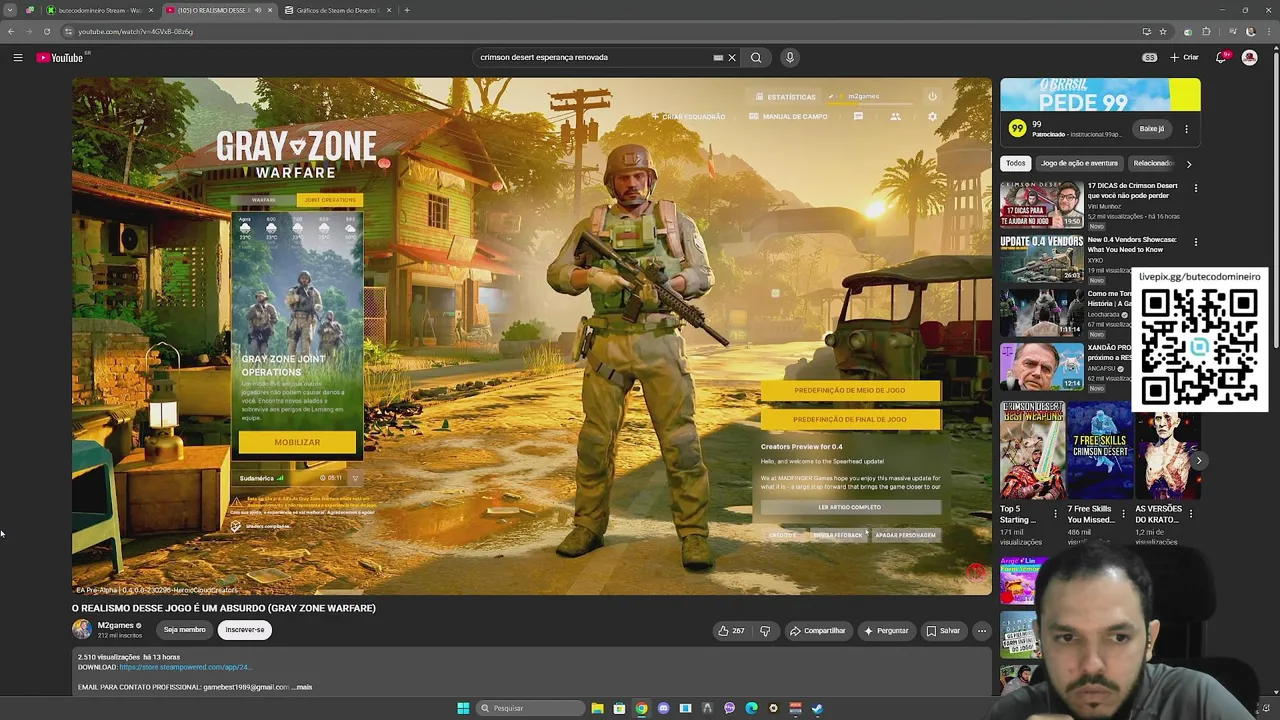This screenshot has width=1280, height=720.
Task: Select the Warfare mode tab
Action: 264,200
